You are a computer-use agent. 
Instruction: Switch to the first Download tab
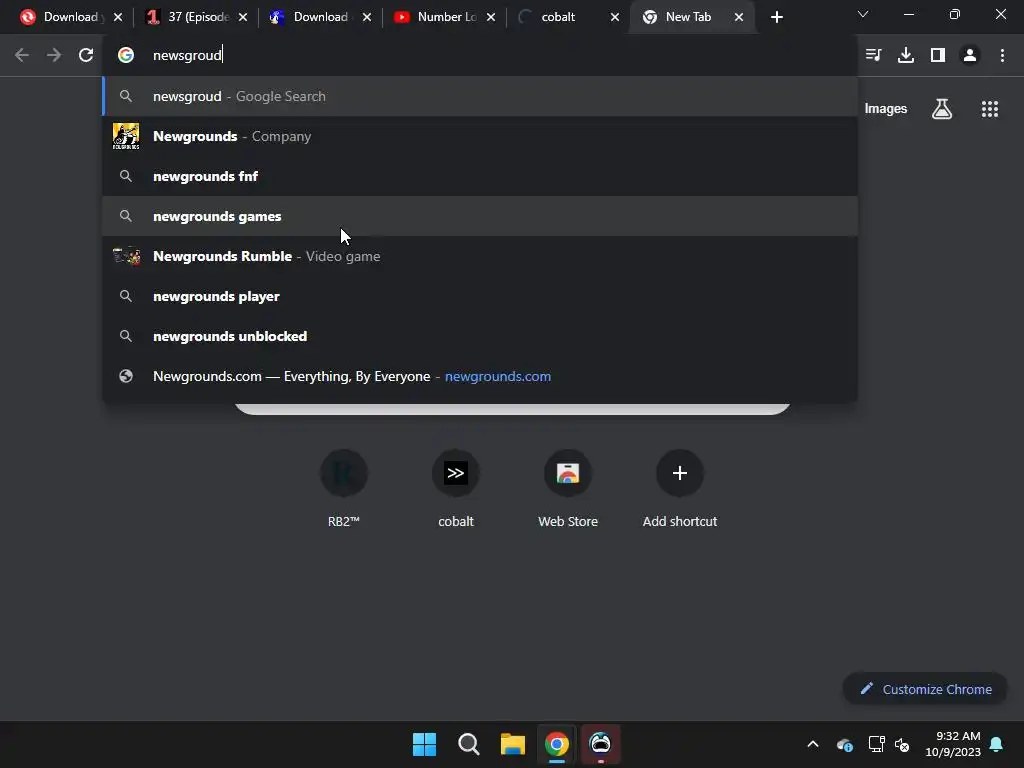click(x=71, y=17)
